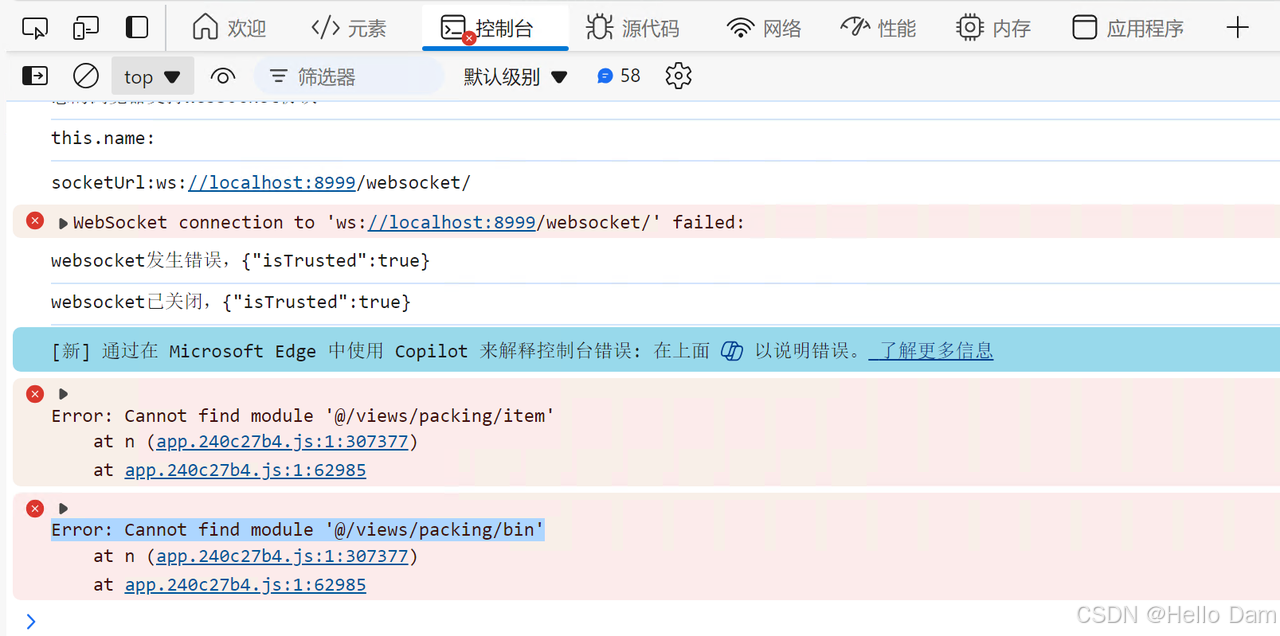This screenshot has height=636, width=1280.
Task: Open the top context dropdown
Action: coord(152,77)
